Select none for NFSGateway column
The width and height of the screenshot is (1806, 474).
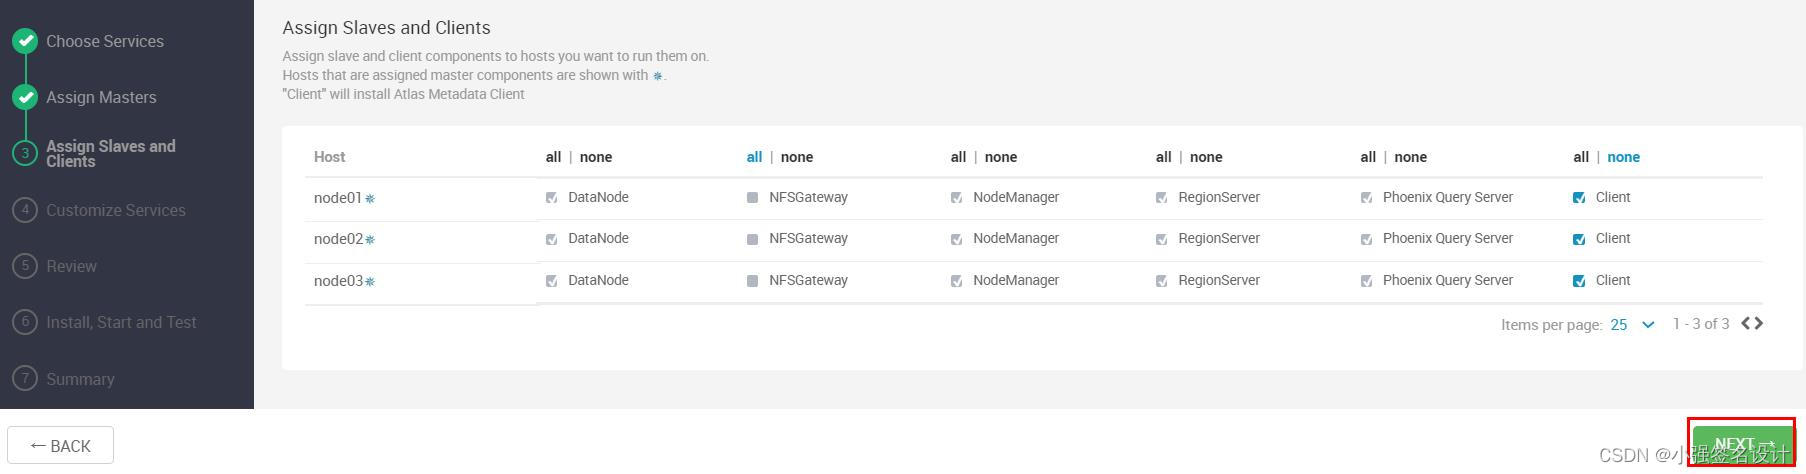(797, 157)
